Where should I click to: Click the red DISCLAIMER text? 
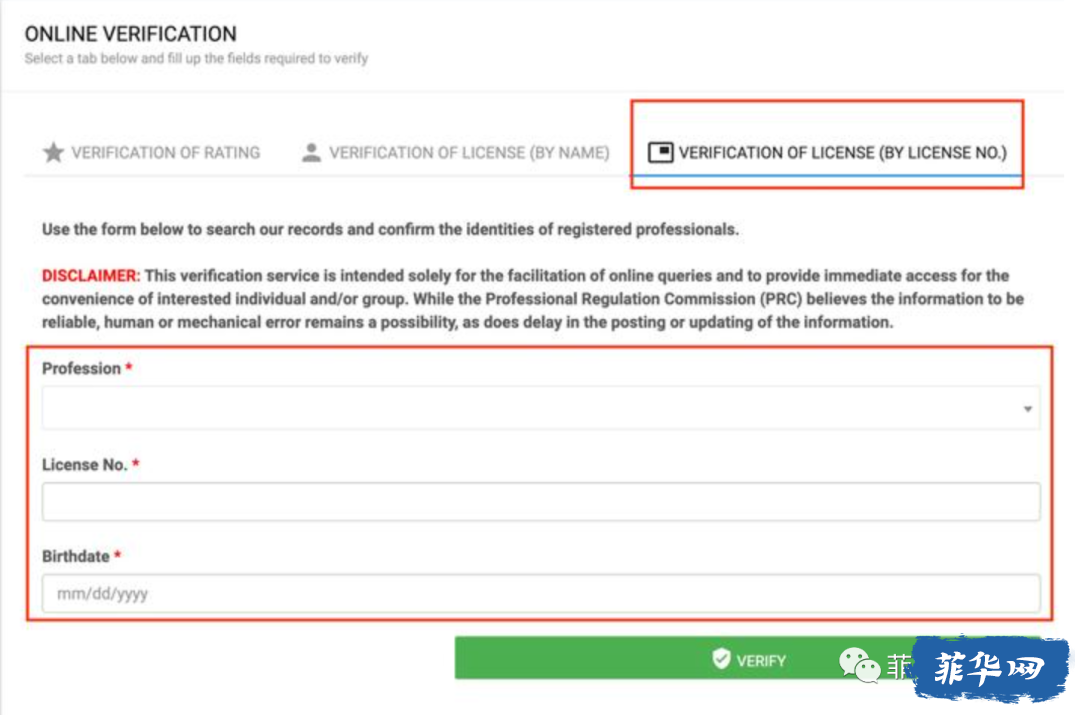(91, 276)
